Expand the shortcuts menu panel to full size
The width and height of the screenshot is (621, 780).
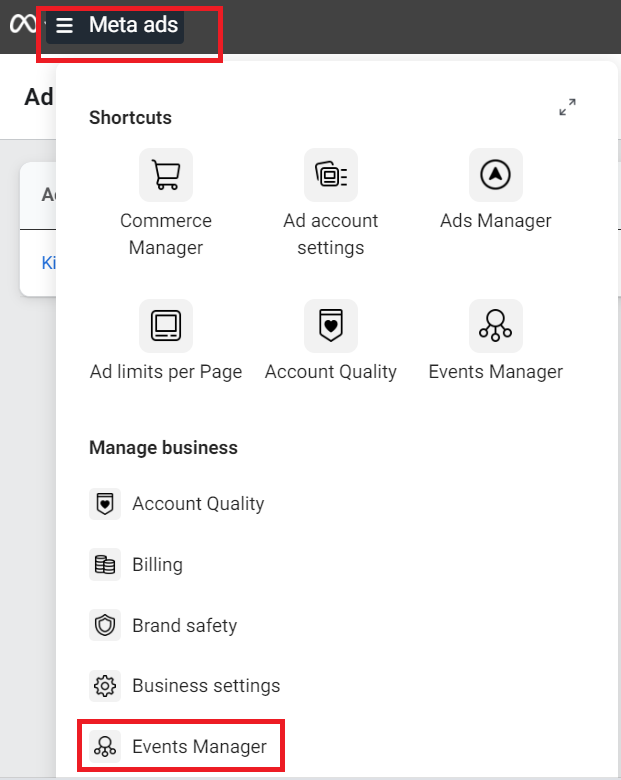tap(567, 107)
